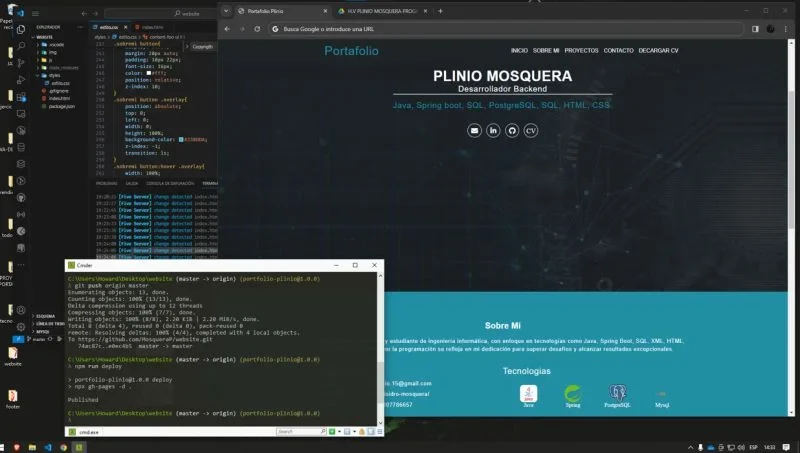Open CONSOLA DE DEPURACIÓN panel tab

tap(170, 183)
